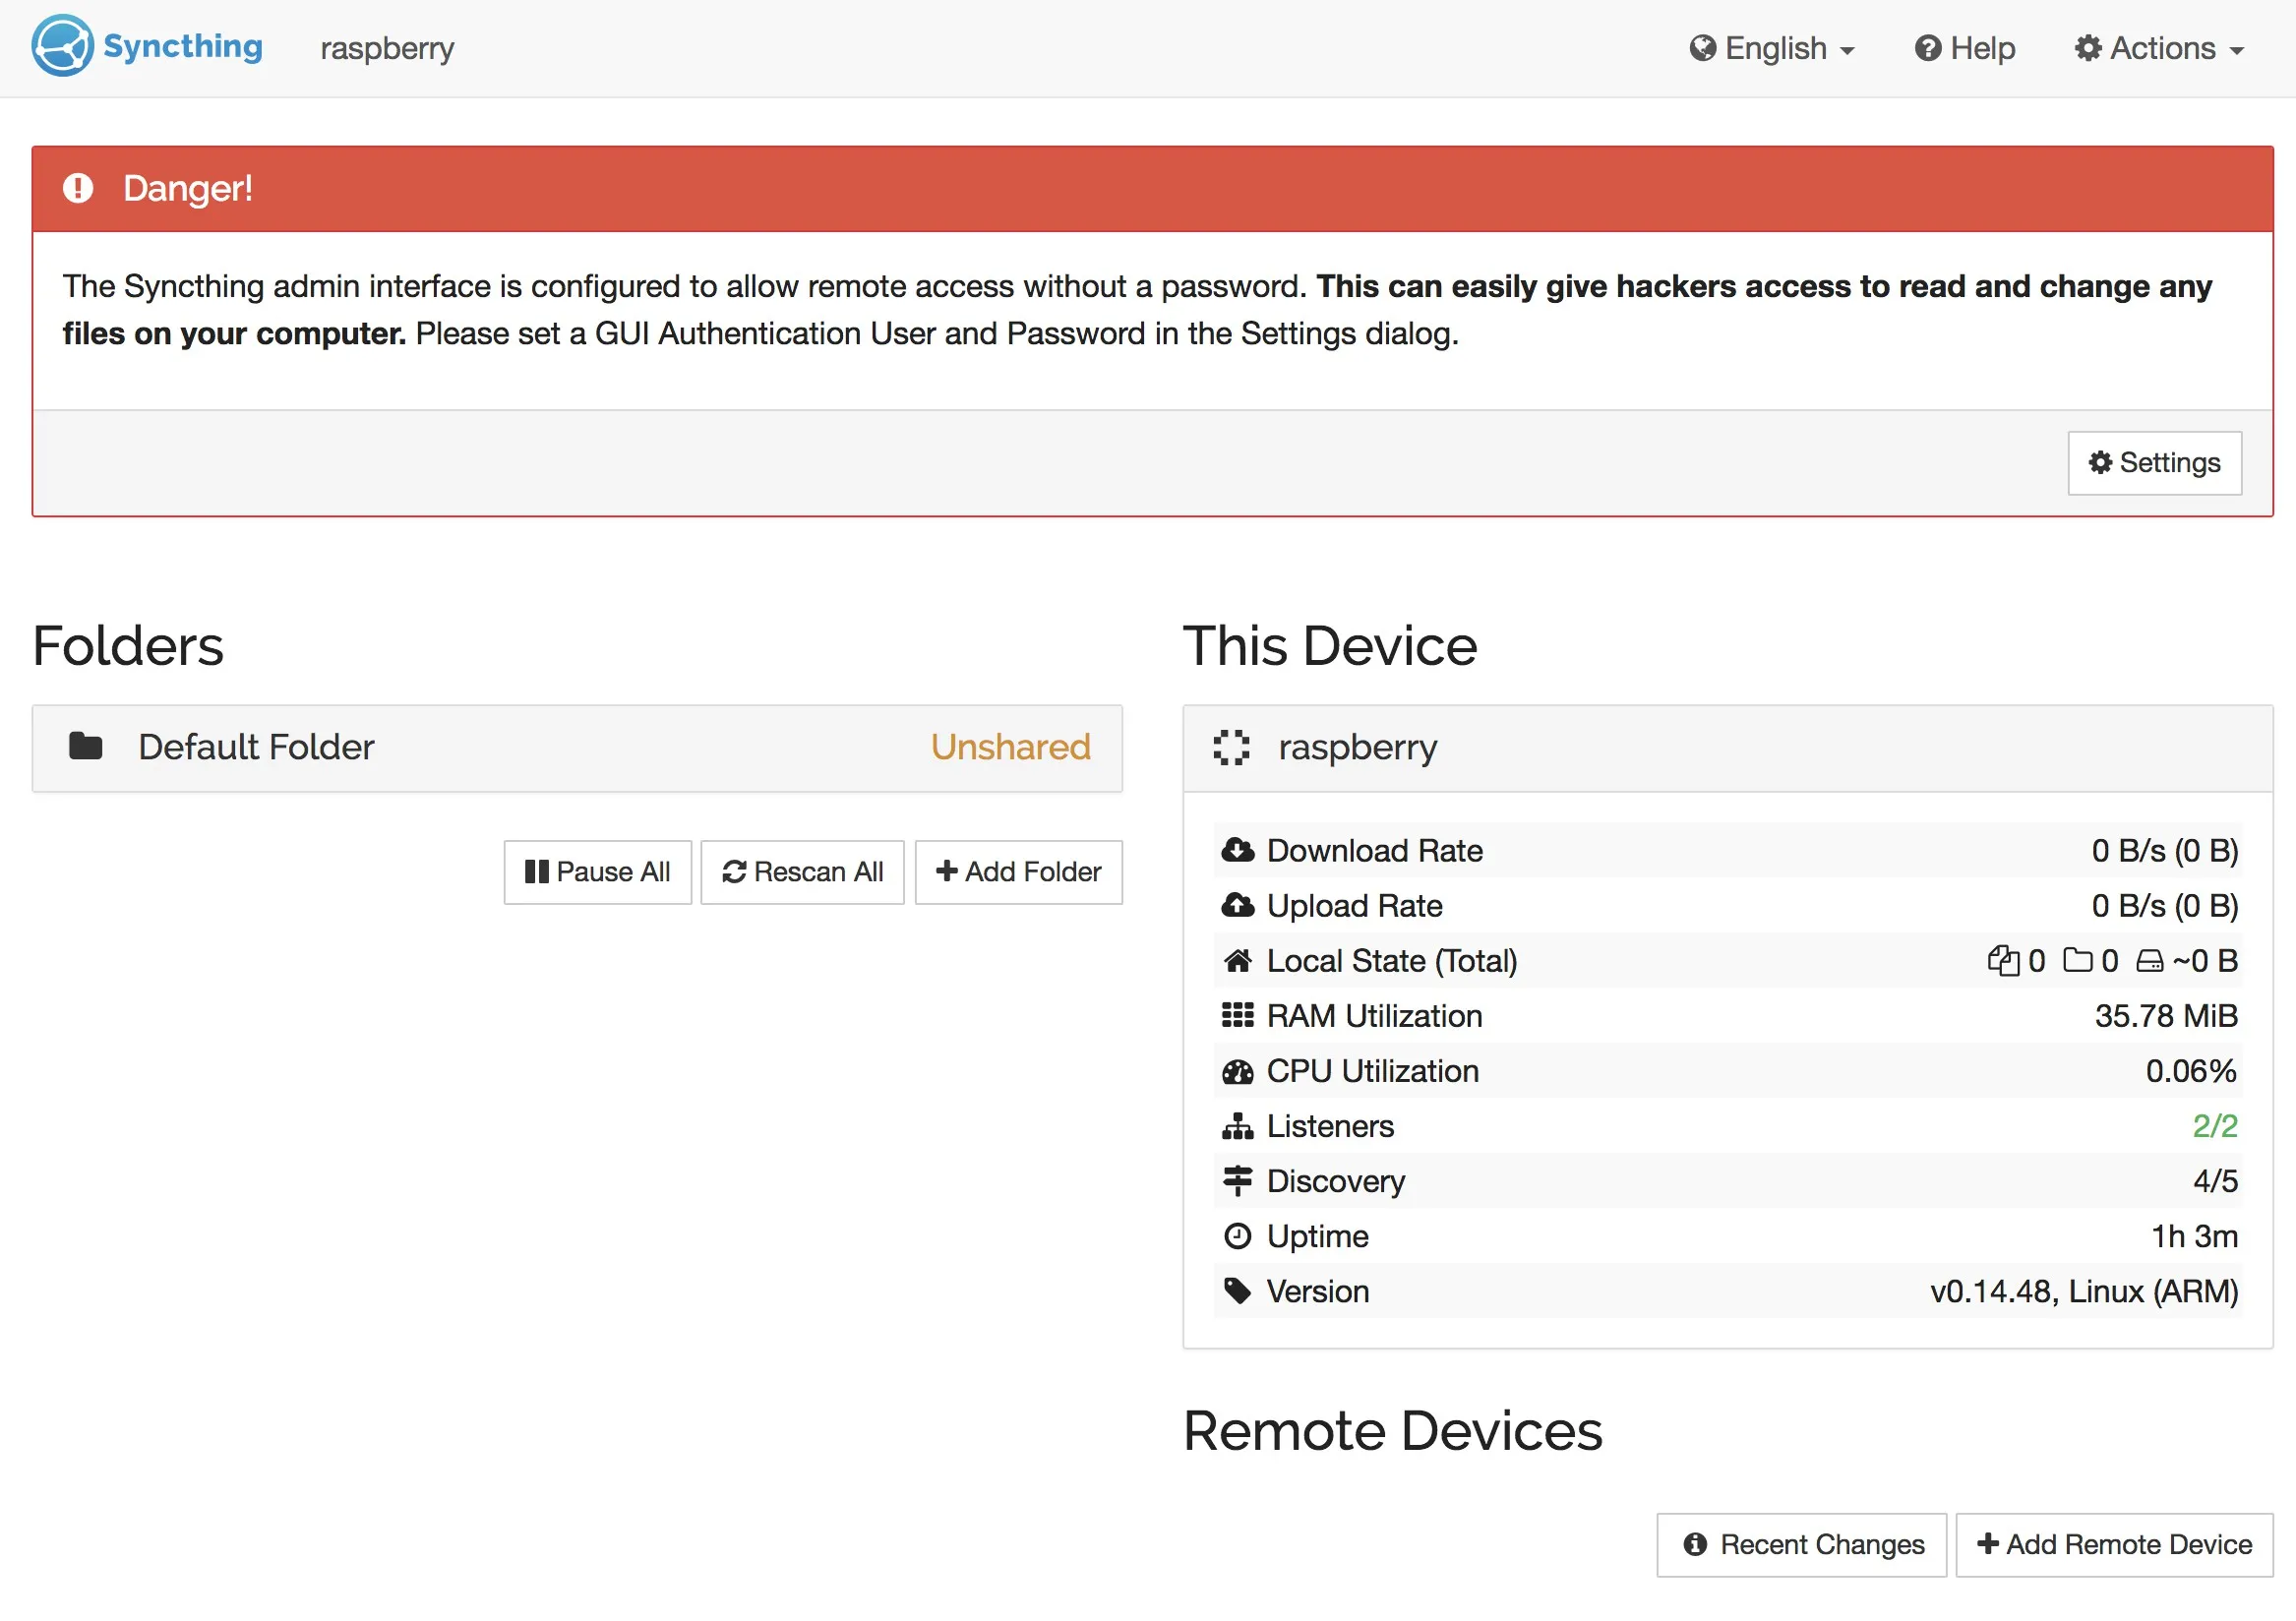Screen dimensions: 2296x1621
Task: Click the version text v0.14.48, Linux (ARM)
Action: 2084,1291
